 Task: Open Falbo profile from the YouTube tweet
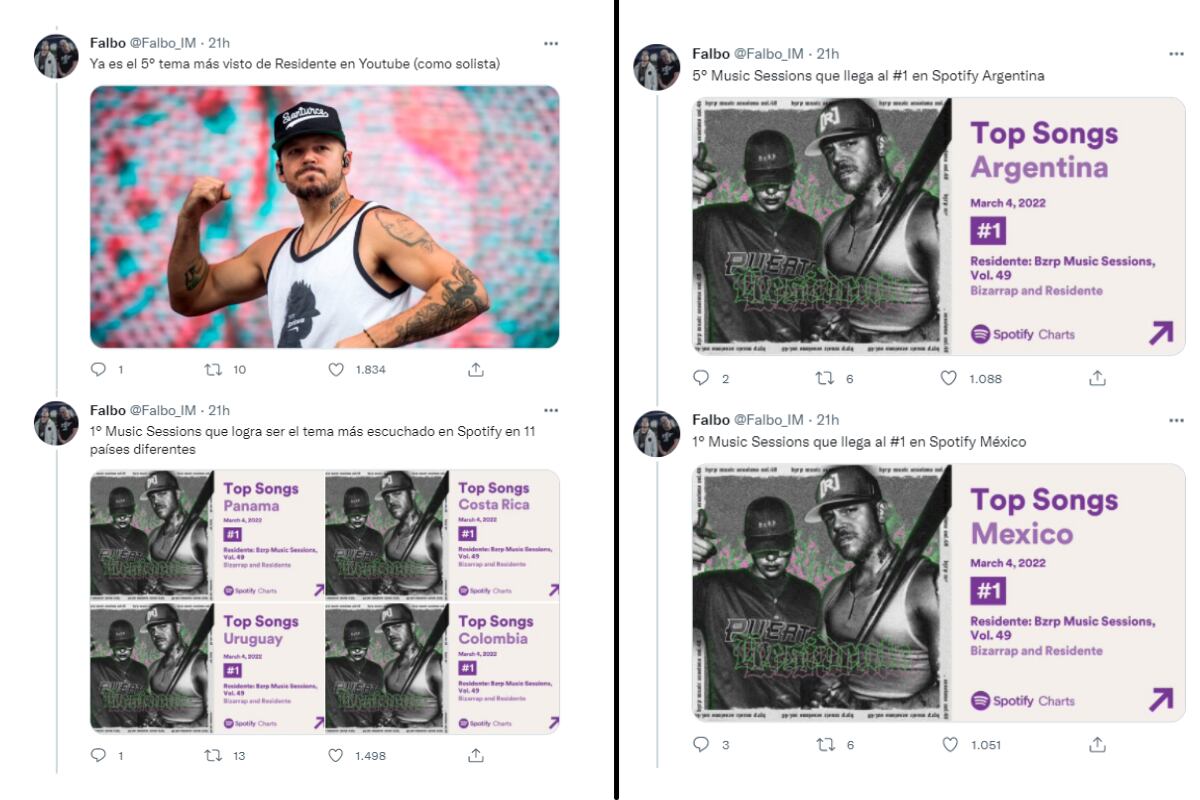click(x=108, y=43)
